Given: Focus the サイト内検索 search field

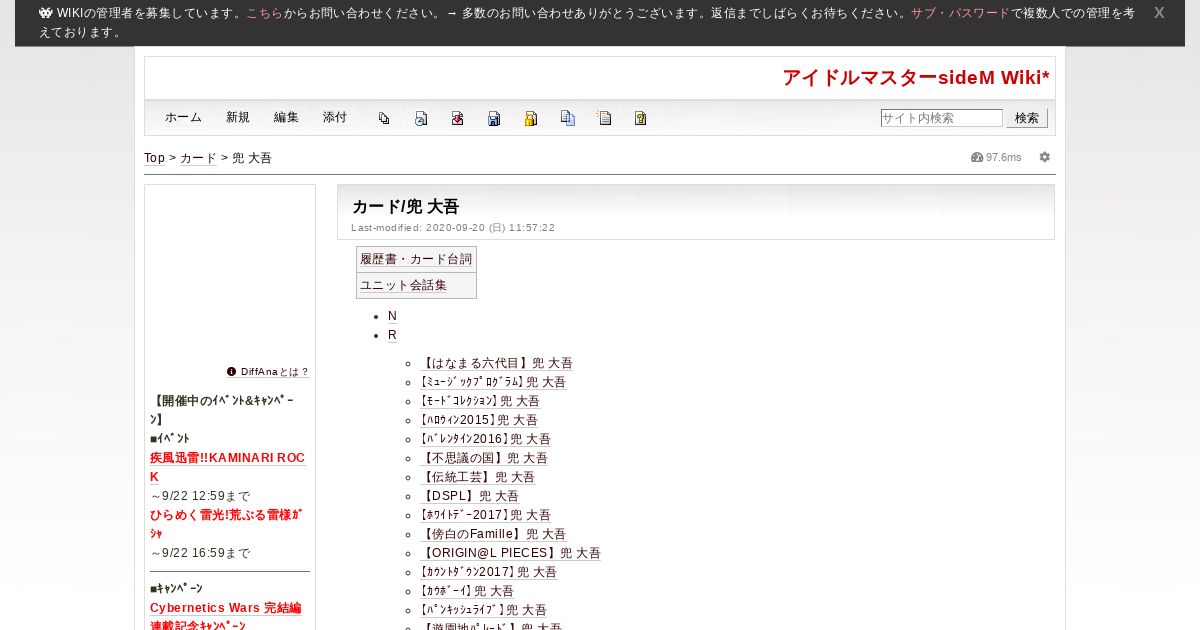Looking at the screenshot, I should pos(941,118).
